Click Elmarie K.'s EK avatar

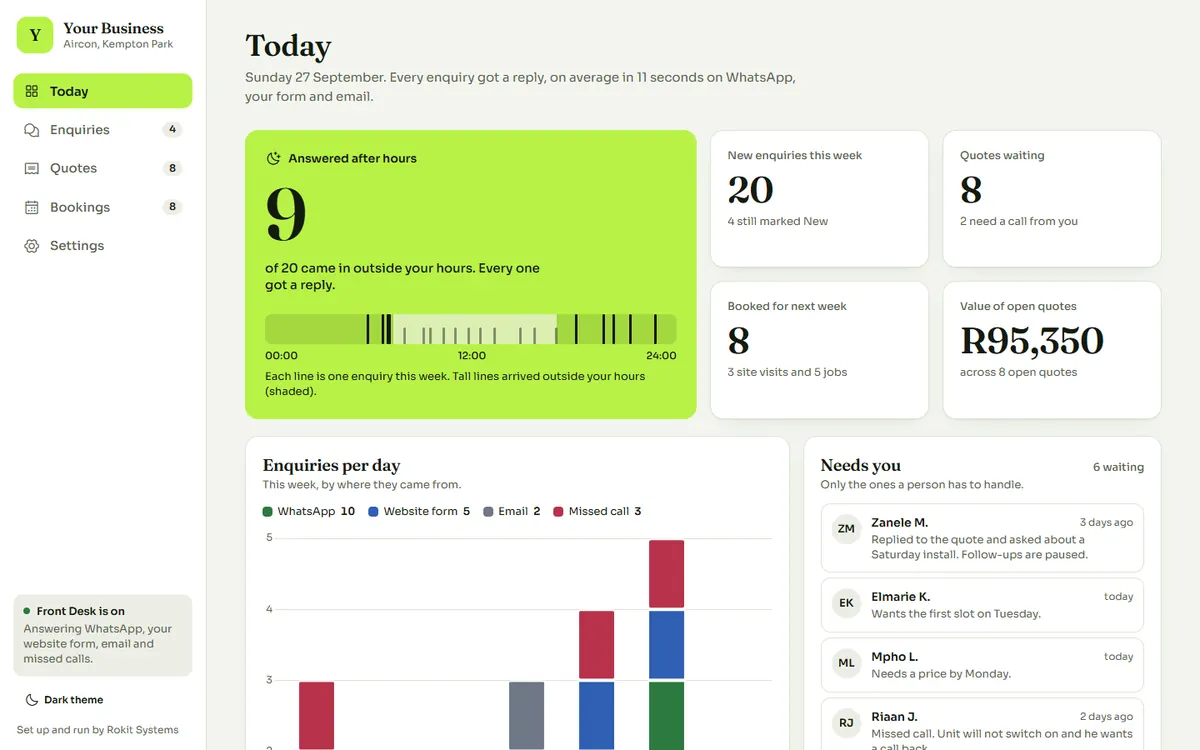click(846, 603)
